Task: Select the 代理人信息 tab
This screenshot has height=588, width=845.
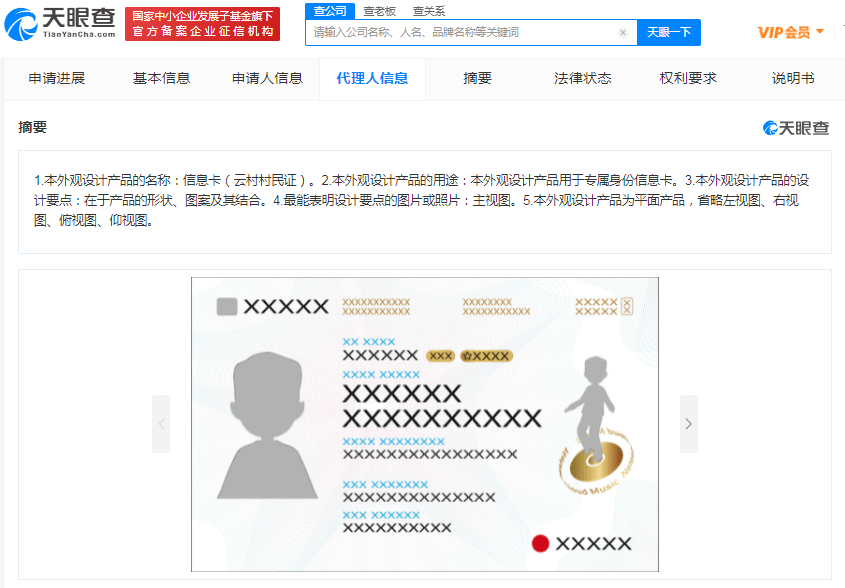Action: click(x=373, y=77)
